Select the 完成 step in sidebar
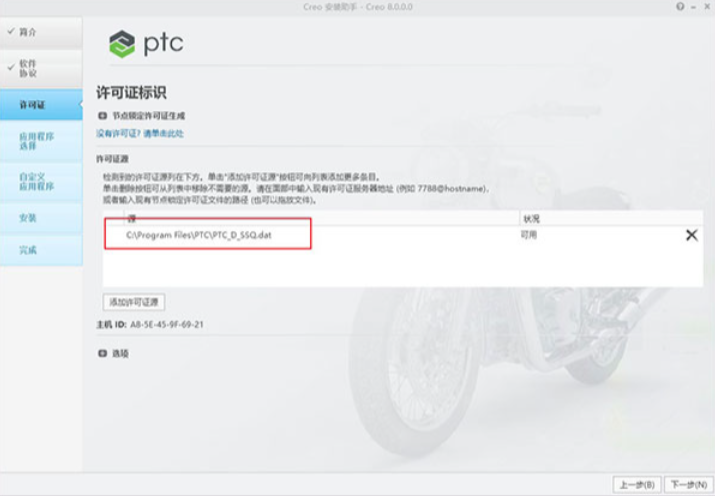This screenshot has height=496, width=715. point(41,250)
